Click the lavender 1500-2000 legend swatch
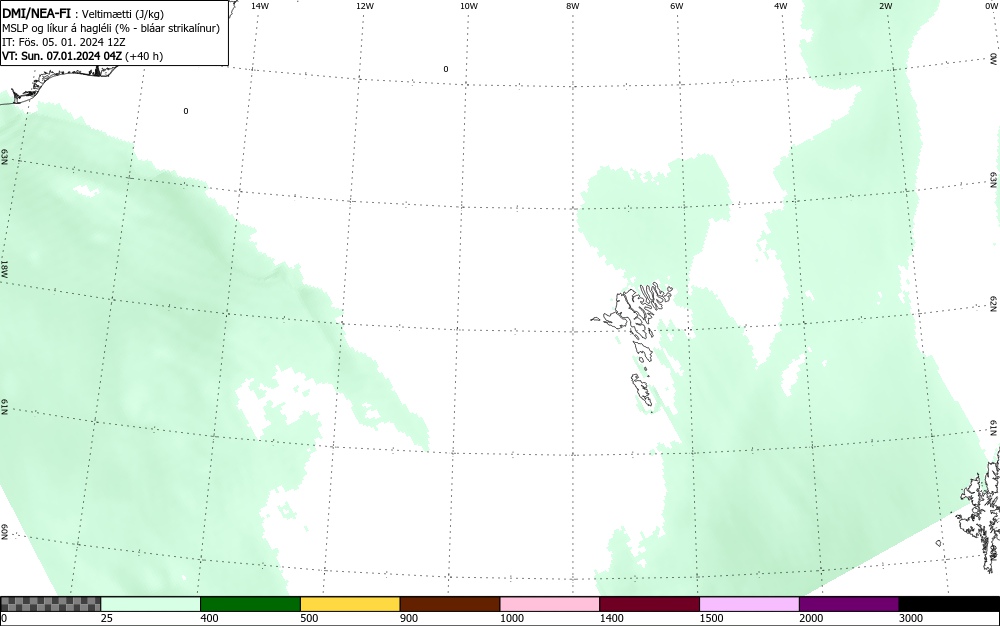Viewport: 1000px width, 626px height. (749, 604)
